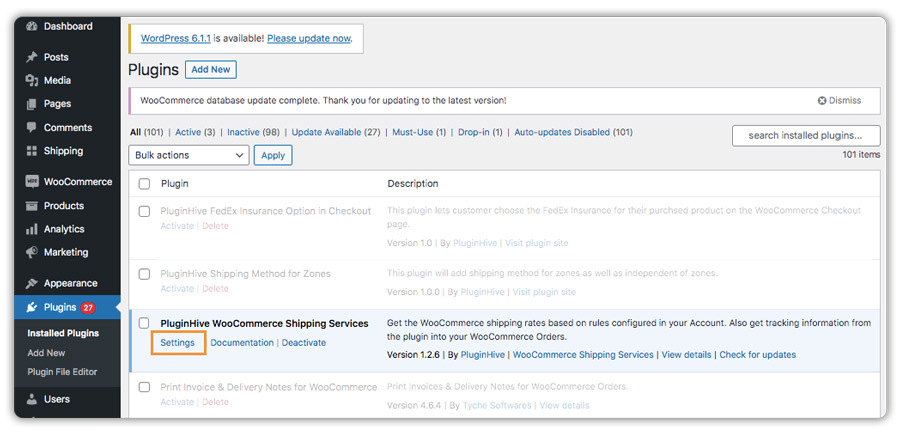
Task: Check PluginHive WooCommerce Shipping Services plugin
Action: pyautogui.click(x=145, y=323)
